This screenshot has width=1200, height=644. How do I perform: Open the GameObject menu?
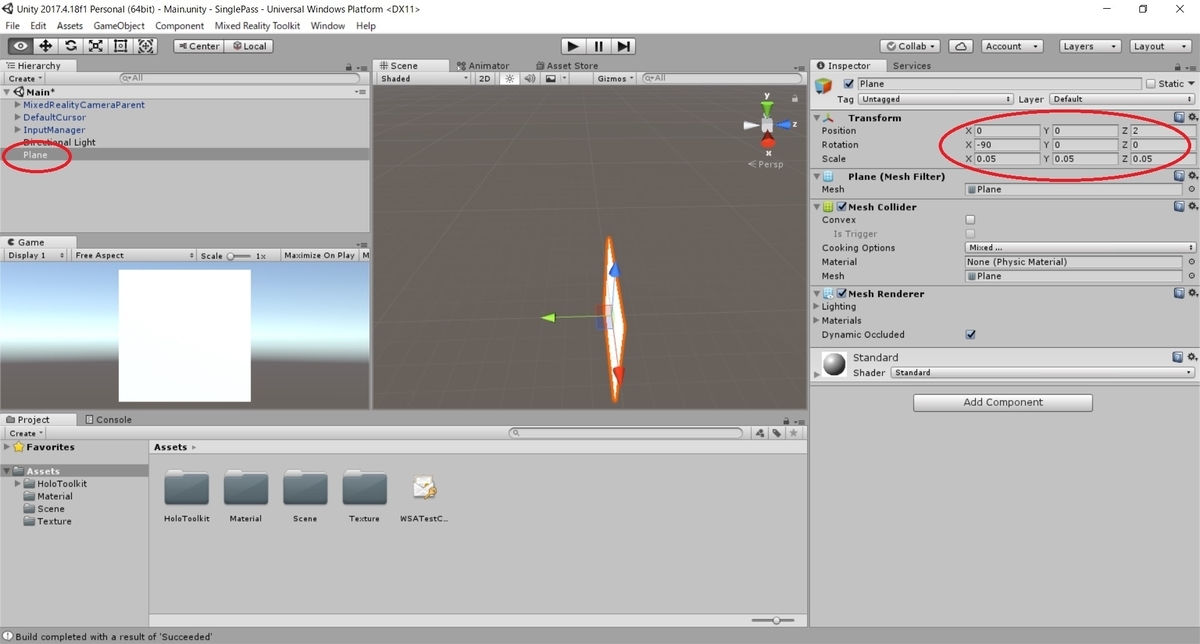point(118,26)
